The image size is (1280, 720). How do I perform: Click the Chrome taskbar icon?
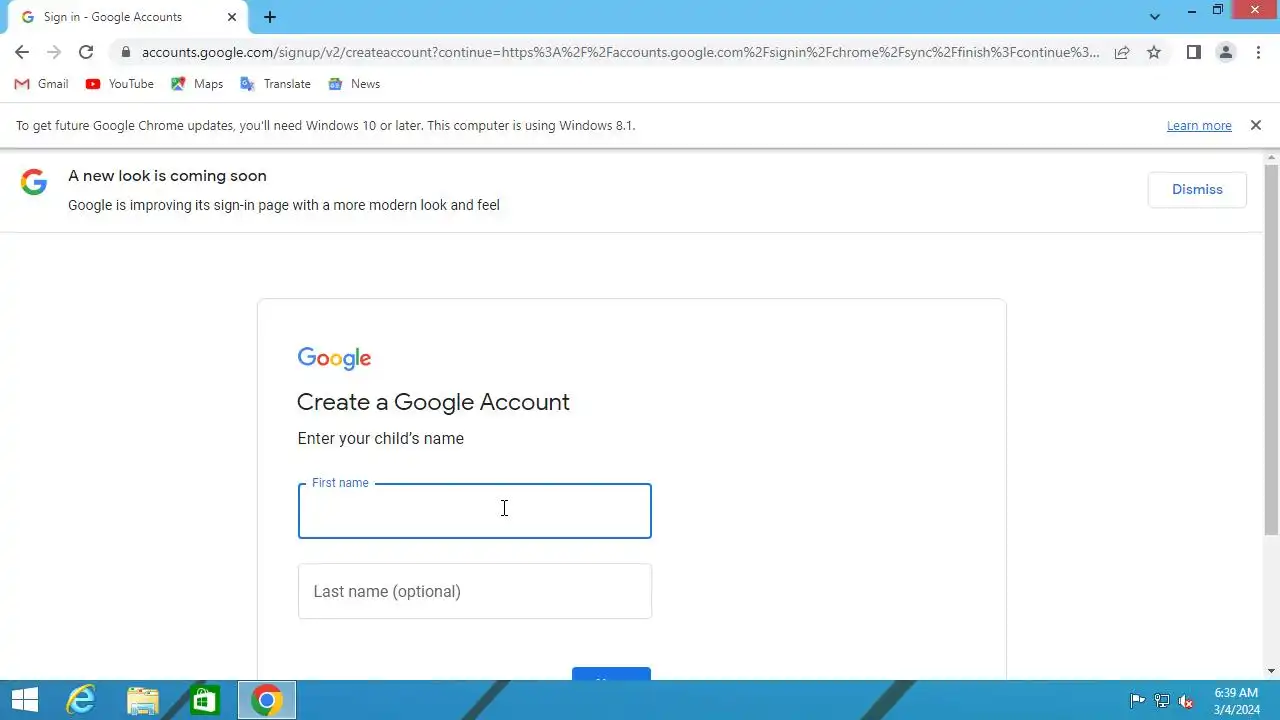(x=266, y=700)
